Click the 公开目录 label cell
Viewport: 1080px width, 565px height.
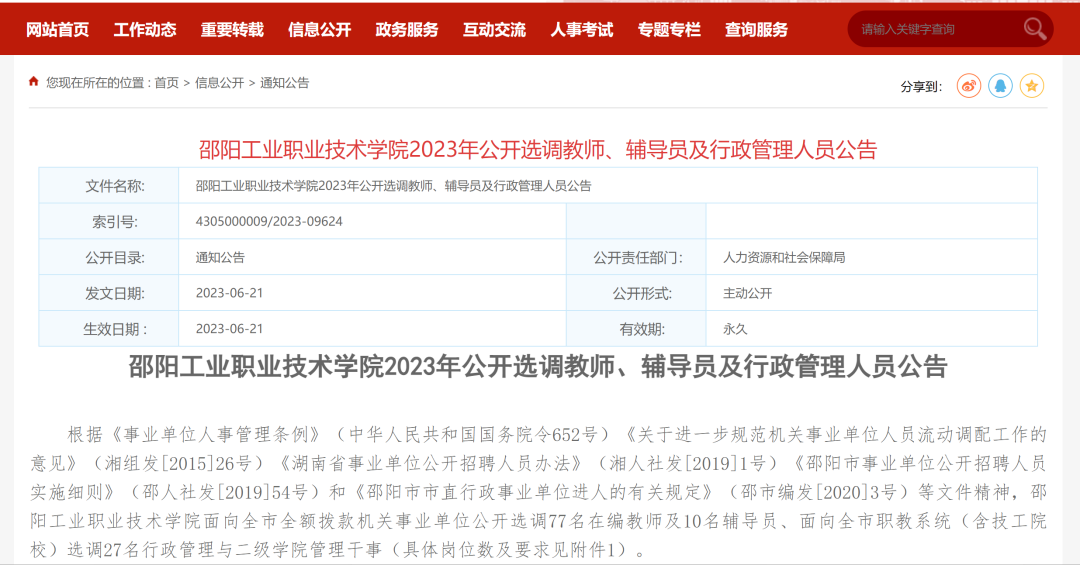pyautogui.click(x=109, y=257)
